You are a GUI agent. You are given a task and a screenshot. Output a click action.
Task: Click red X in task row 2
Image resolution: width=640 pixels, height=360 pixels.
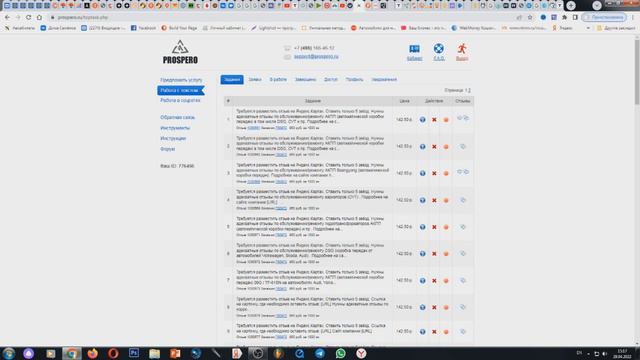[x=434, y=147]
